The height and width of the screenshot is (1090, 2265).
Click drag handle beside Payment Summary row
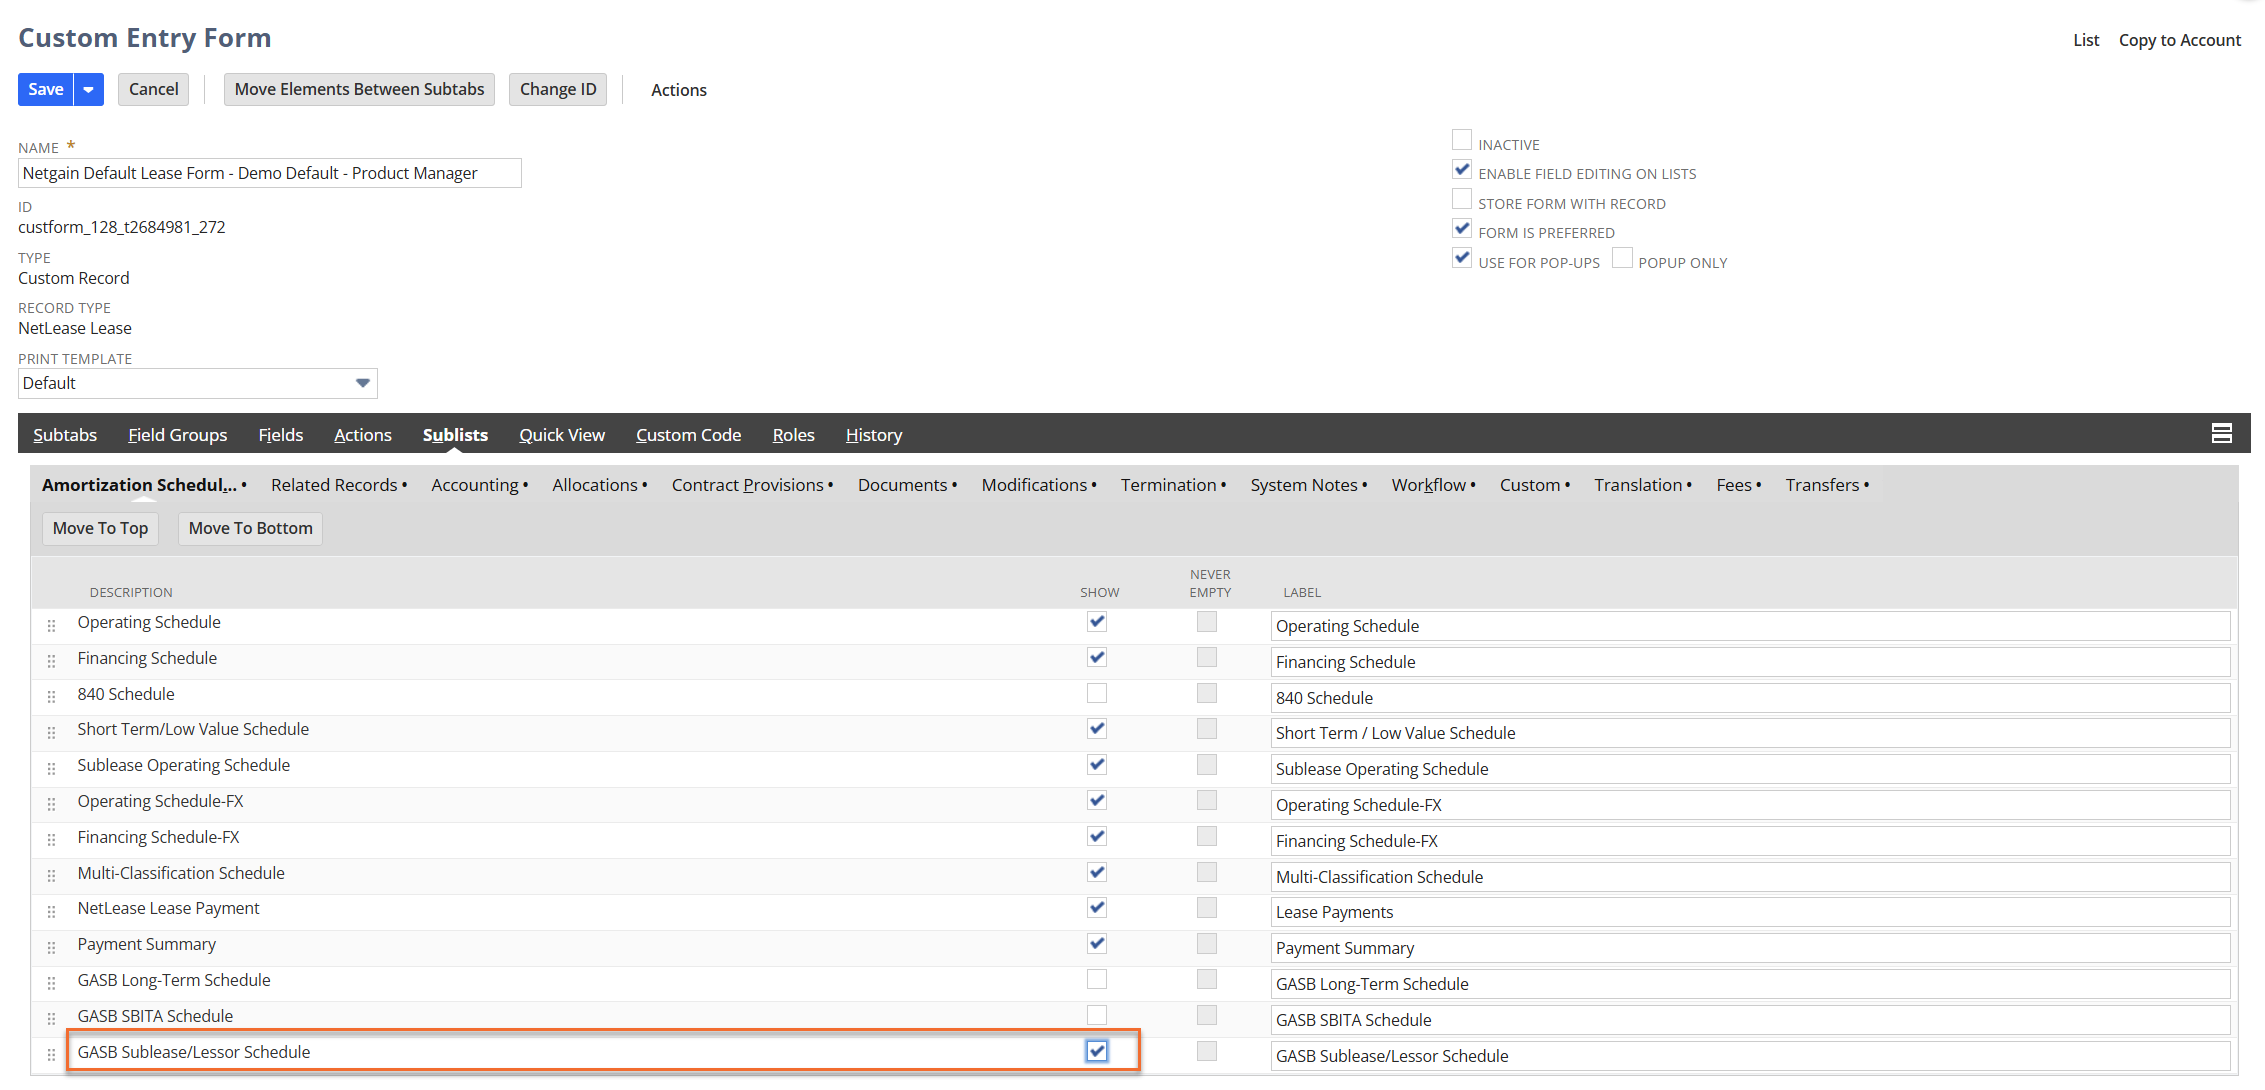click(x=51, y=947)
